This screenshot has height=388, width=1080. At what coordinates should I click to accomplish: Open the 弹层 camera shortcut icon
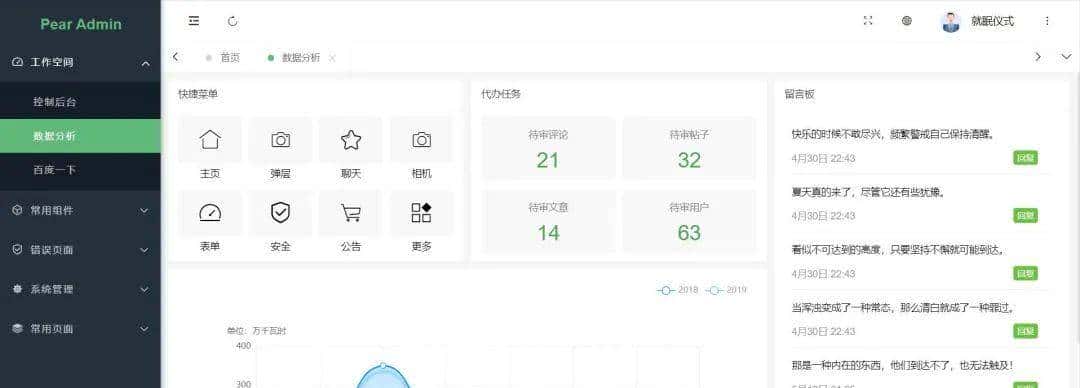pyautogui.click(x=280, y=139)
